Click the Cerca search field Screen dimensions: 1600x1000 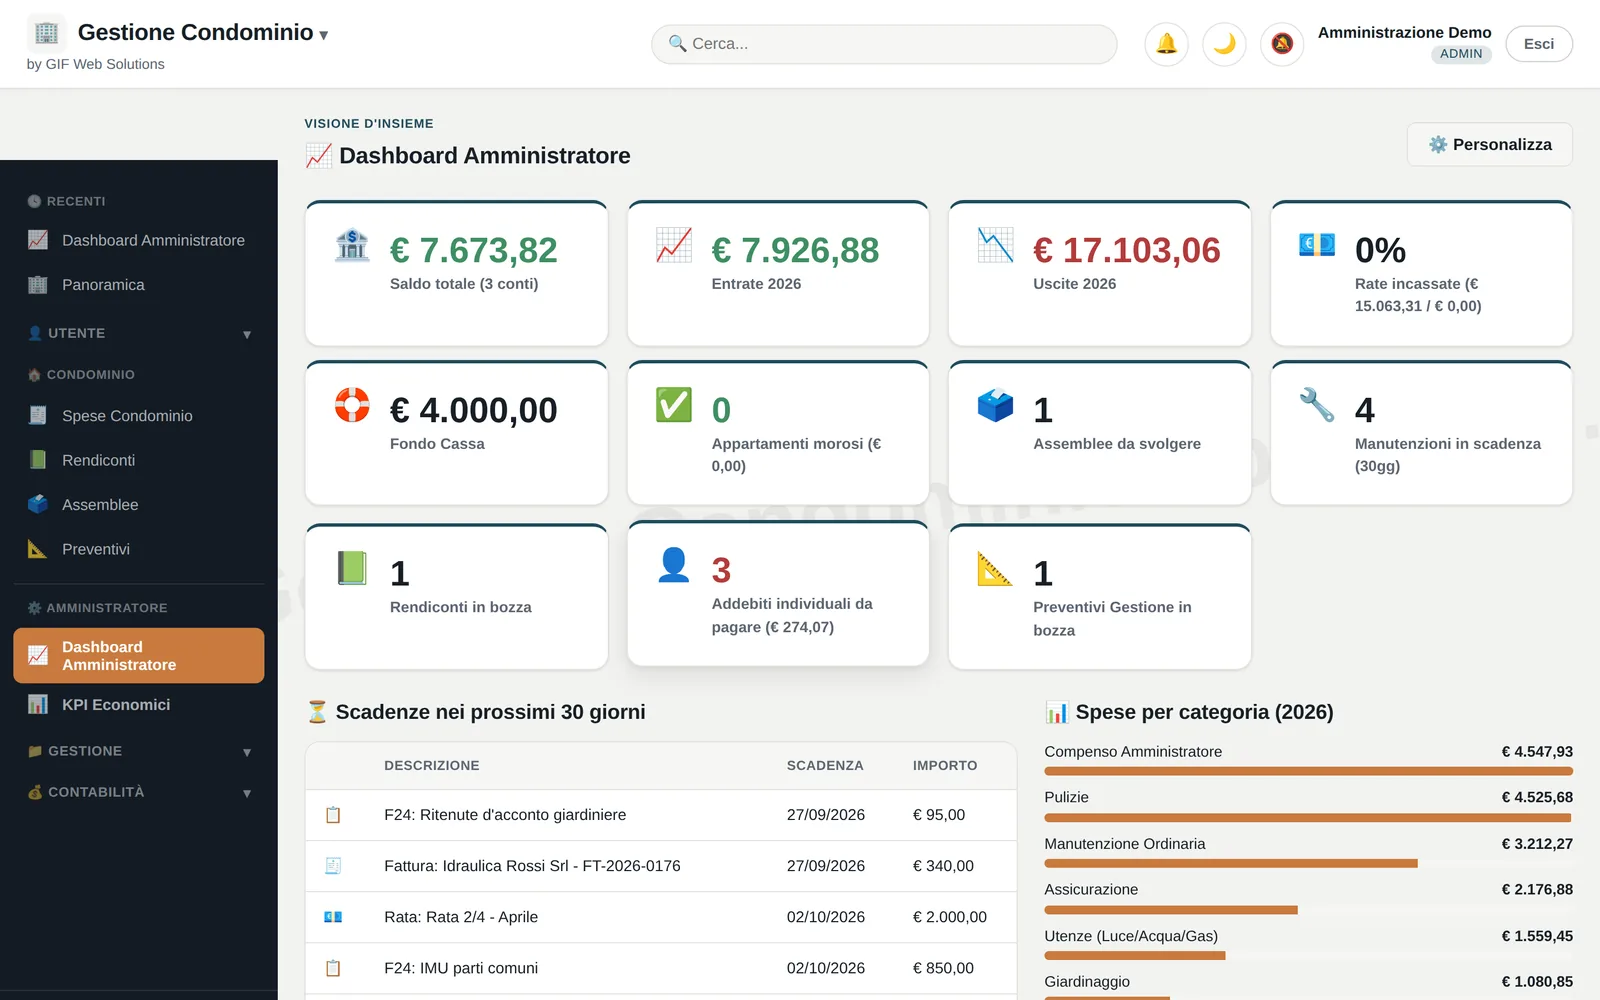pyautogui.click(x=884, y=44)
